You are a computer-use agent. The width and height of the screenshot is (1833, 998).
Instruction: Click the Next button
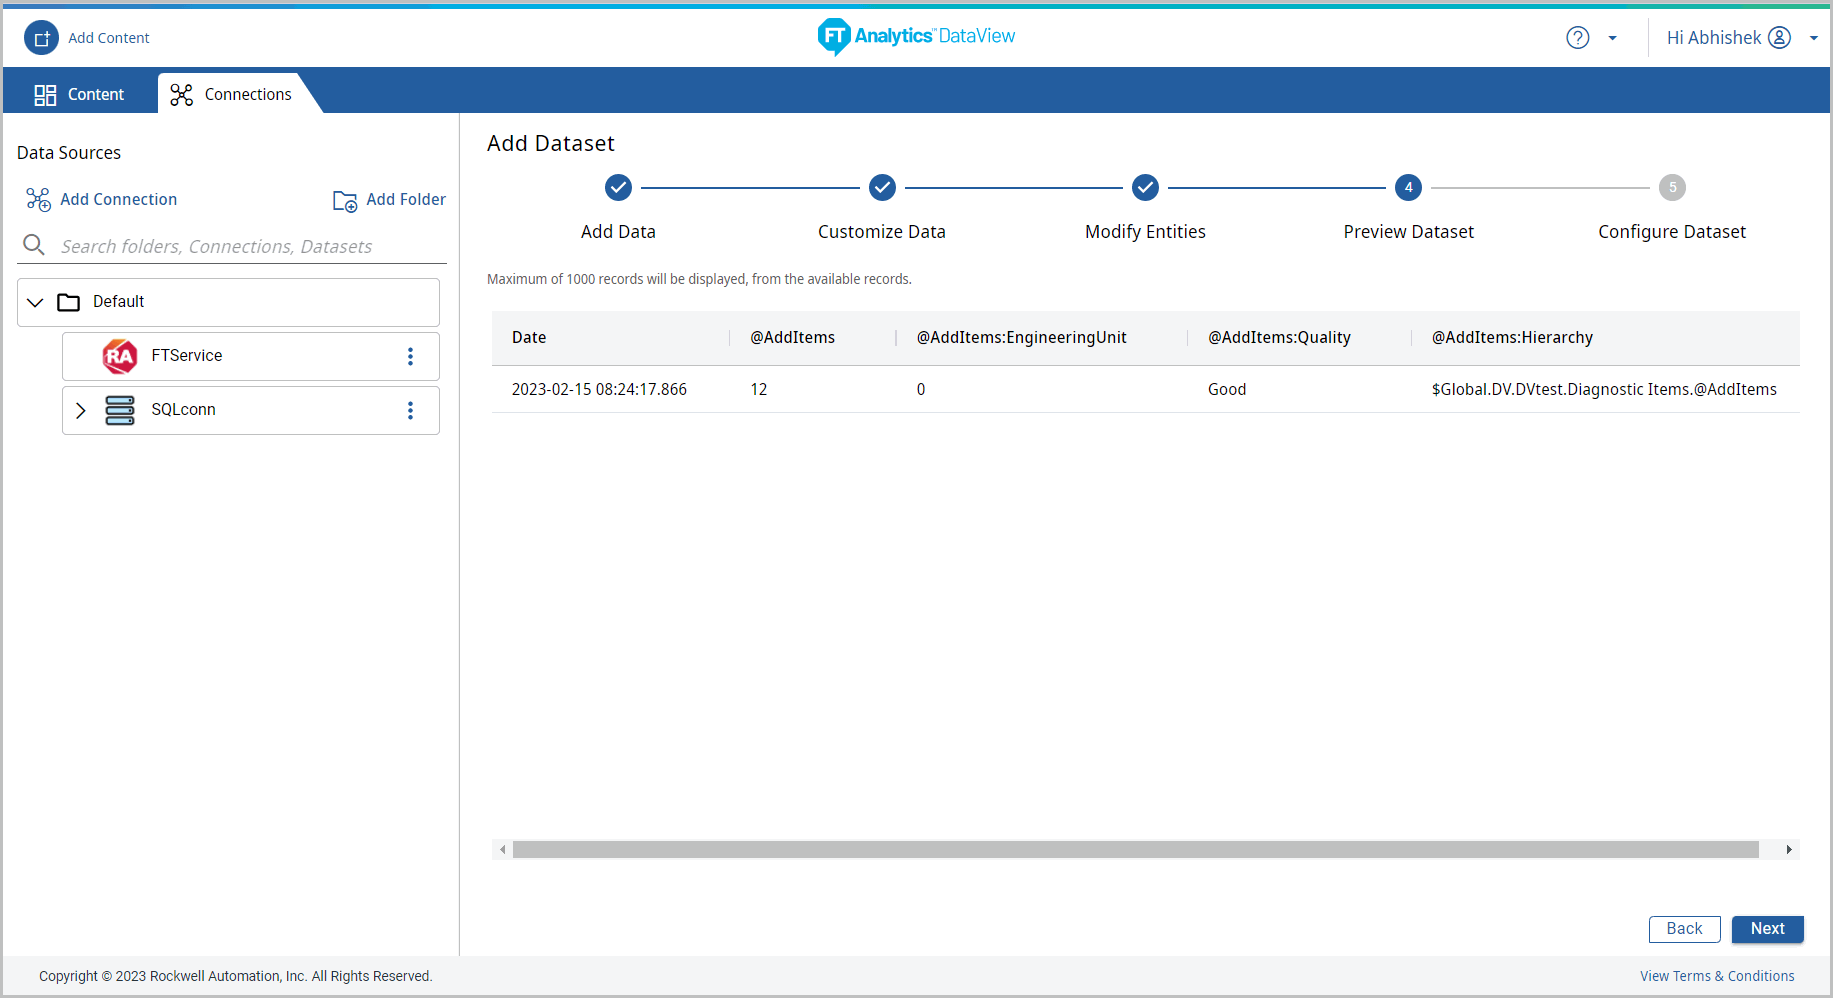(x=1767, y=929)
